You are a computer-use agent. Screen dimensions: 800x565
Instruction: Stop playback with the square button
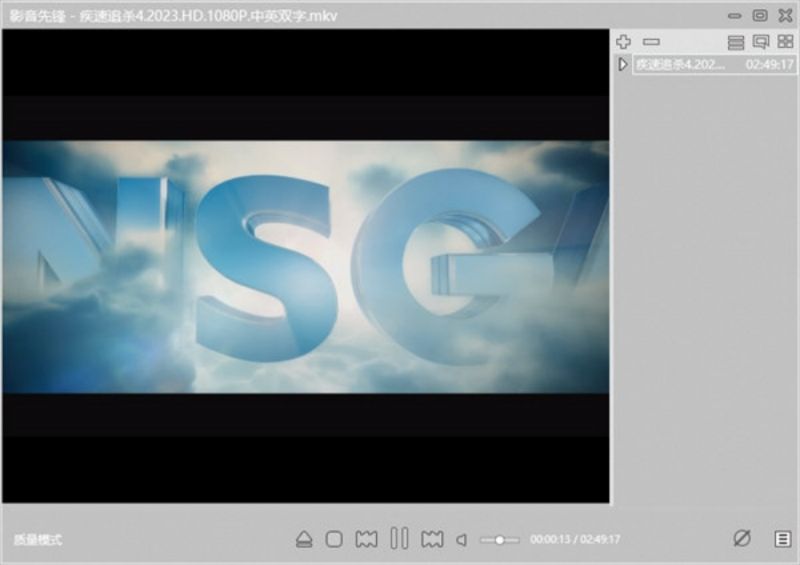pyautogui.click(x=334, y=539)
